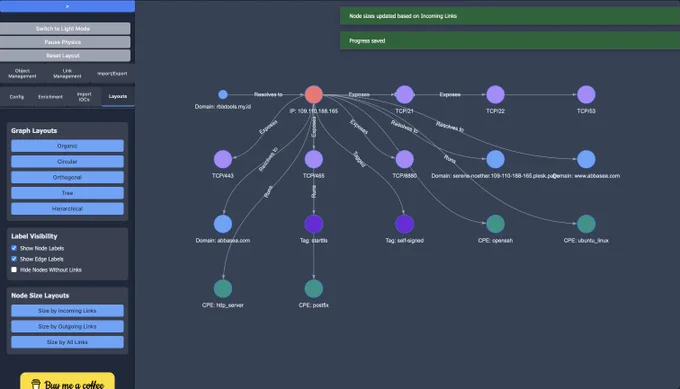Apply the Tree graph layout
Viewport: 680px width, 389px height.
click(67, 193)
